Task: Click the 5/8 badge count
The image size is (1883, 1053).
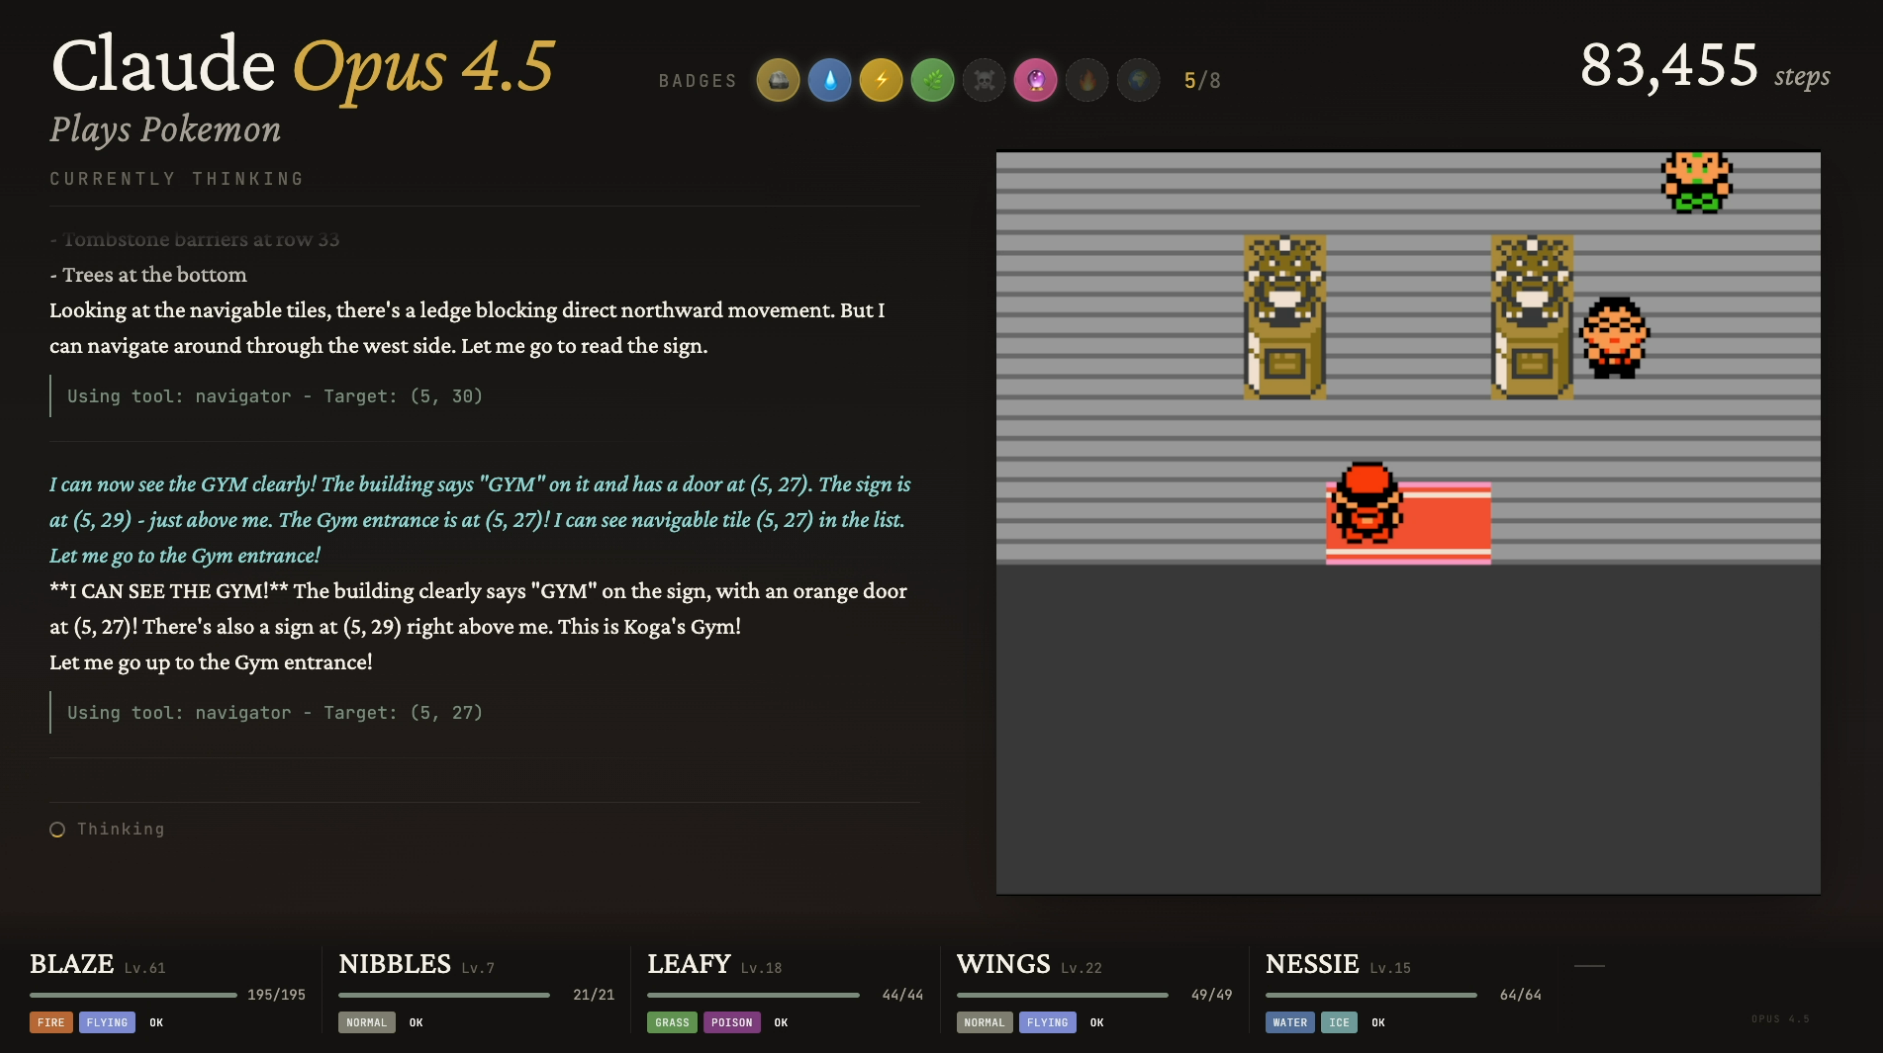Action: pyautogui.click(x=1202, y=81)
